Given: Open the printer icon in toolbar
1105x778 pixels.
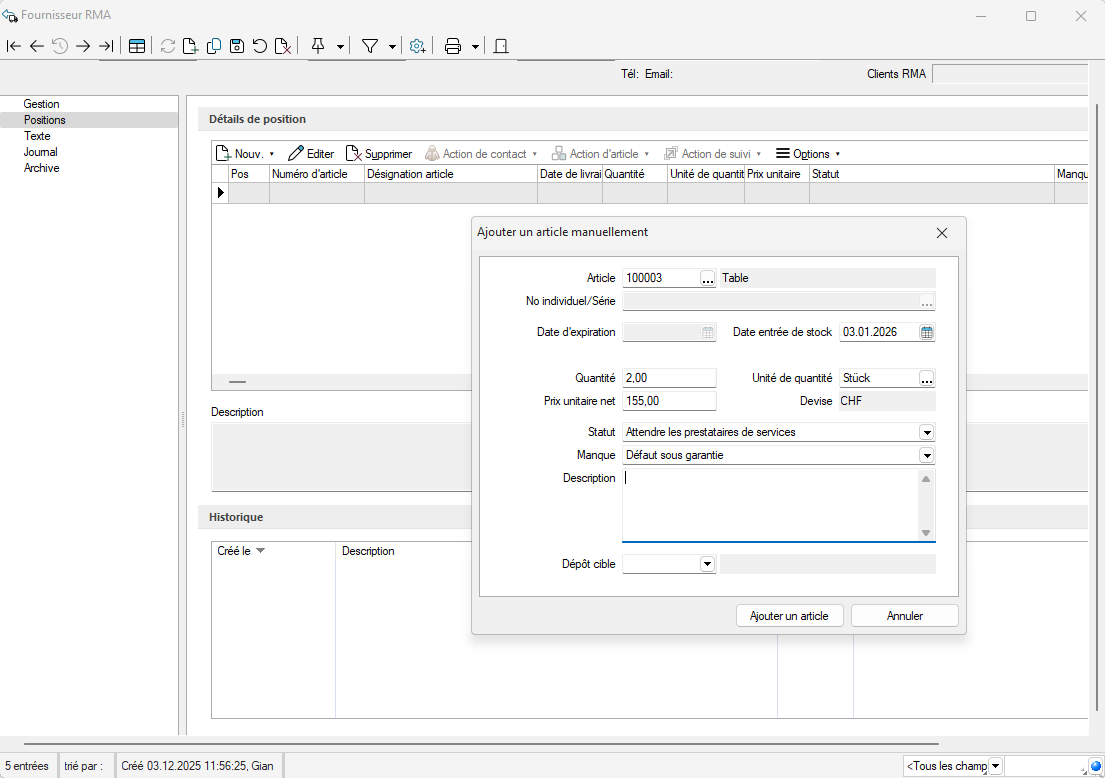Looking at the screenshot, I should pos(453,46).
